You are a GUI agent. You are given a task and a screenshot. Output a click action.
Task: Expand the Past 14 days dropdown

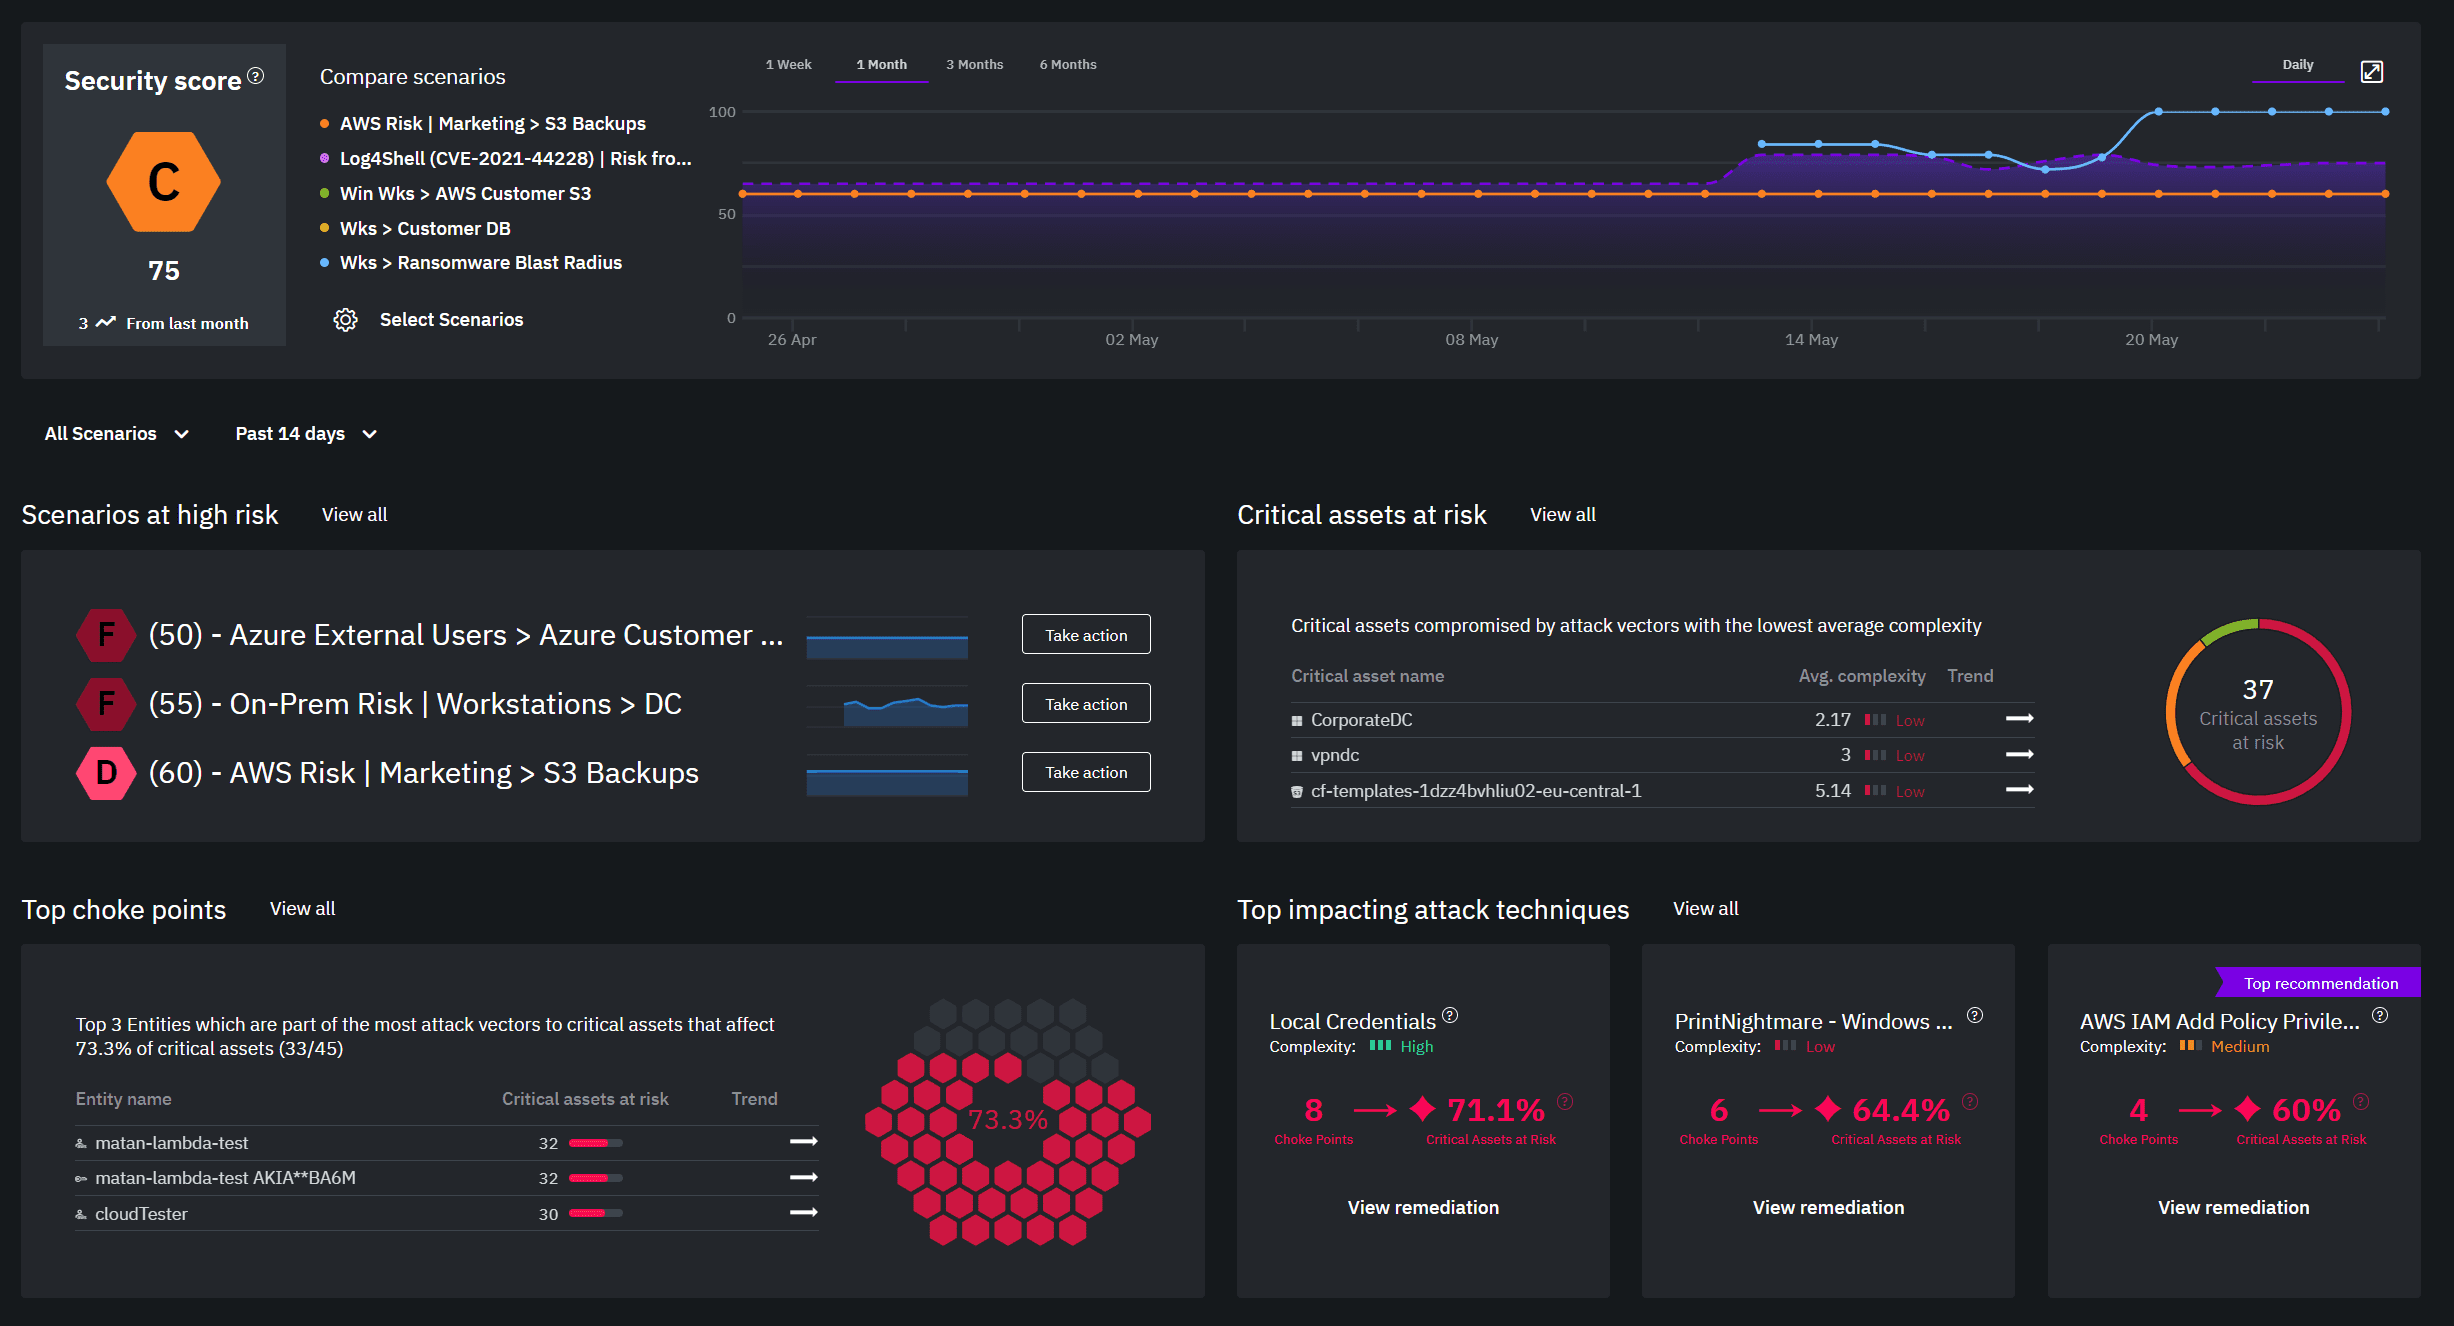tap(305, 433)
